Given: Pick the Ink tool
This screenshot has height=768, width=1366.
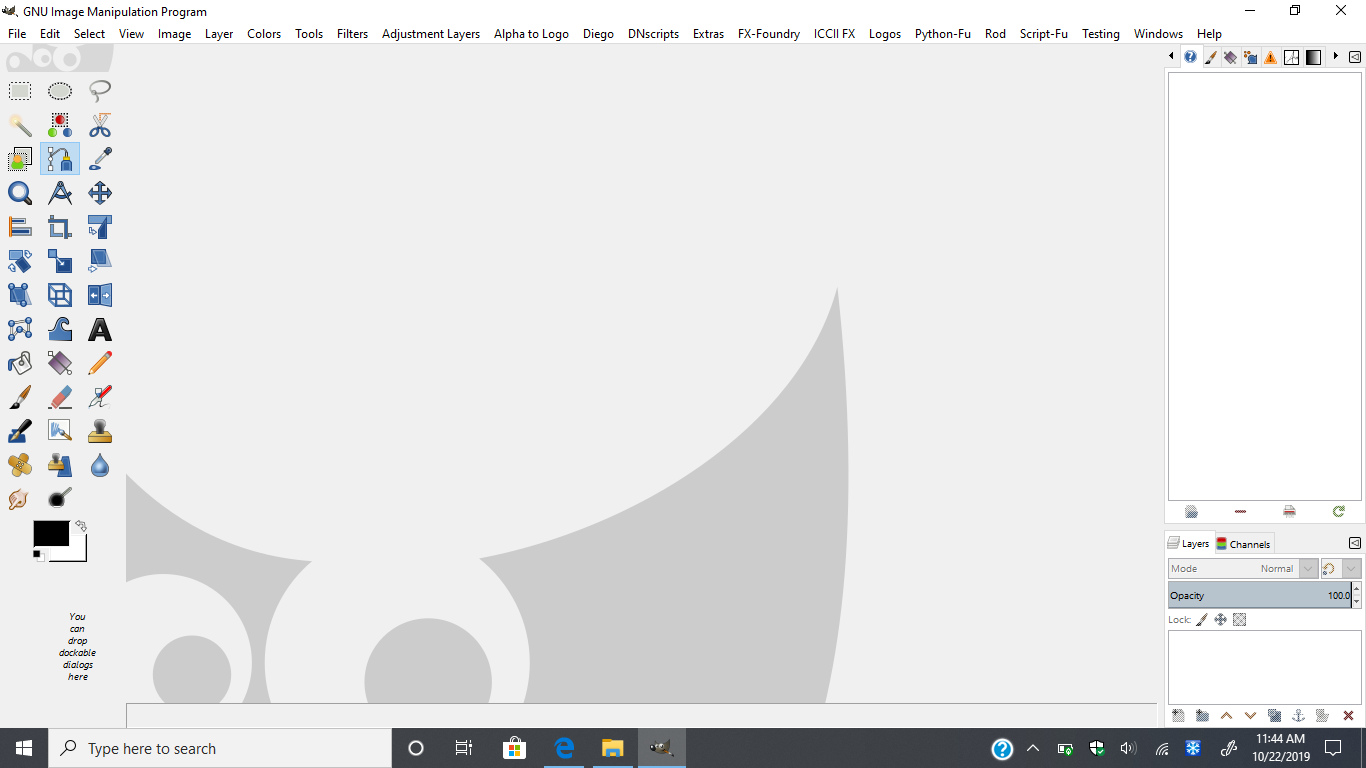Looking at the screenshot, I should [20, 431].
